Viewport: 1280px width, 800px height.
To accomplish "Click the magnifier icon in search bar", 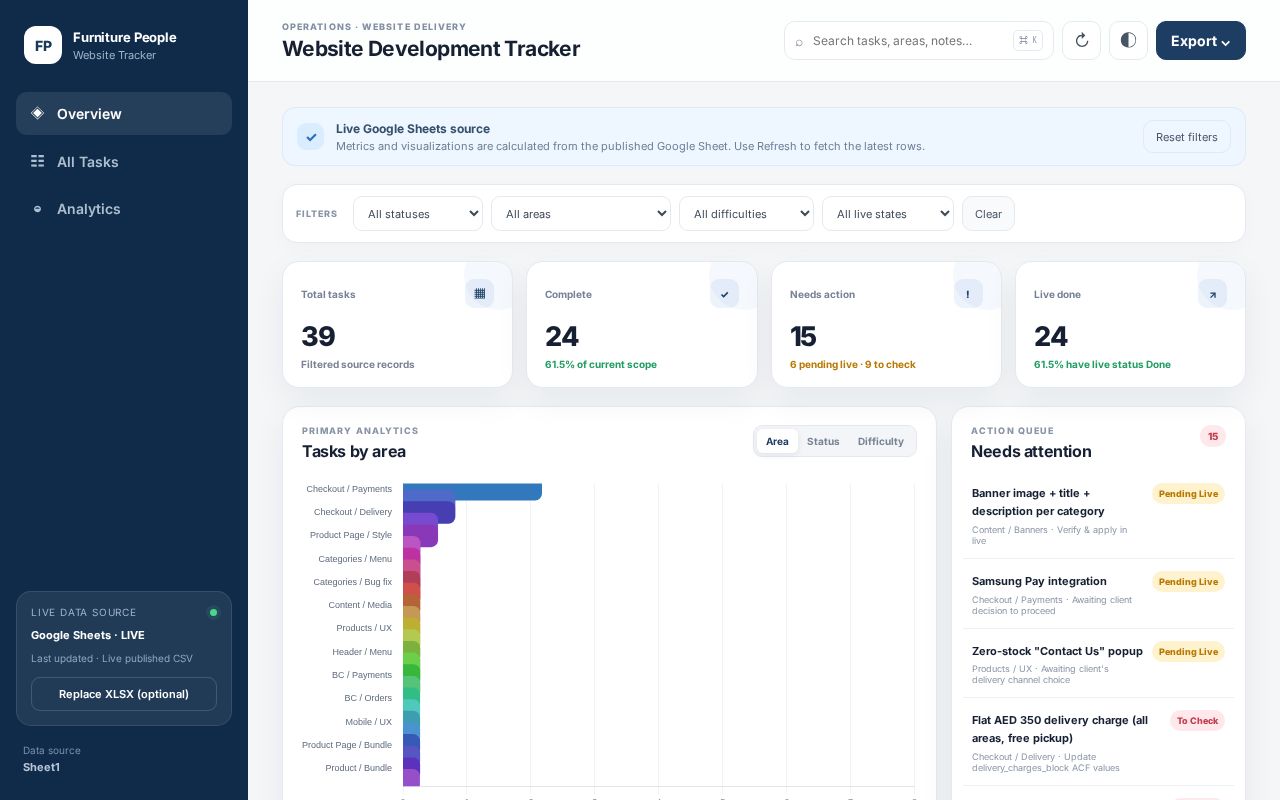I will 799,41.
